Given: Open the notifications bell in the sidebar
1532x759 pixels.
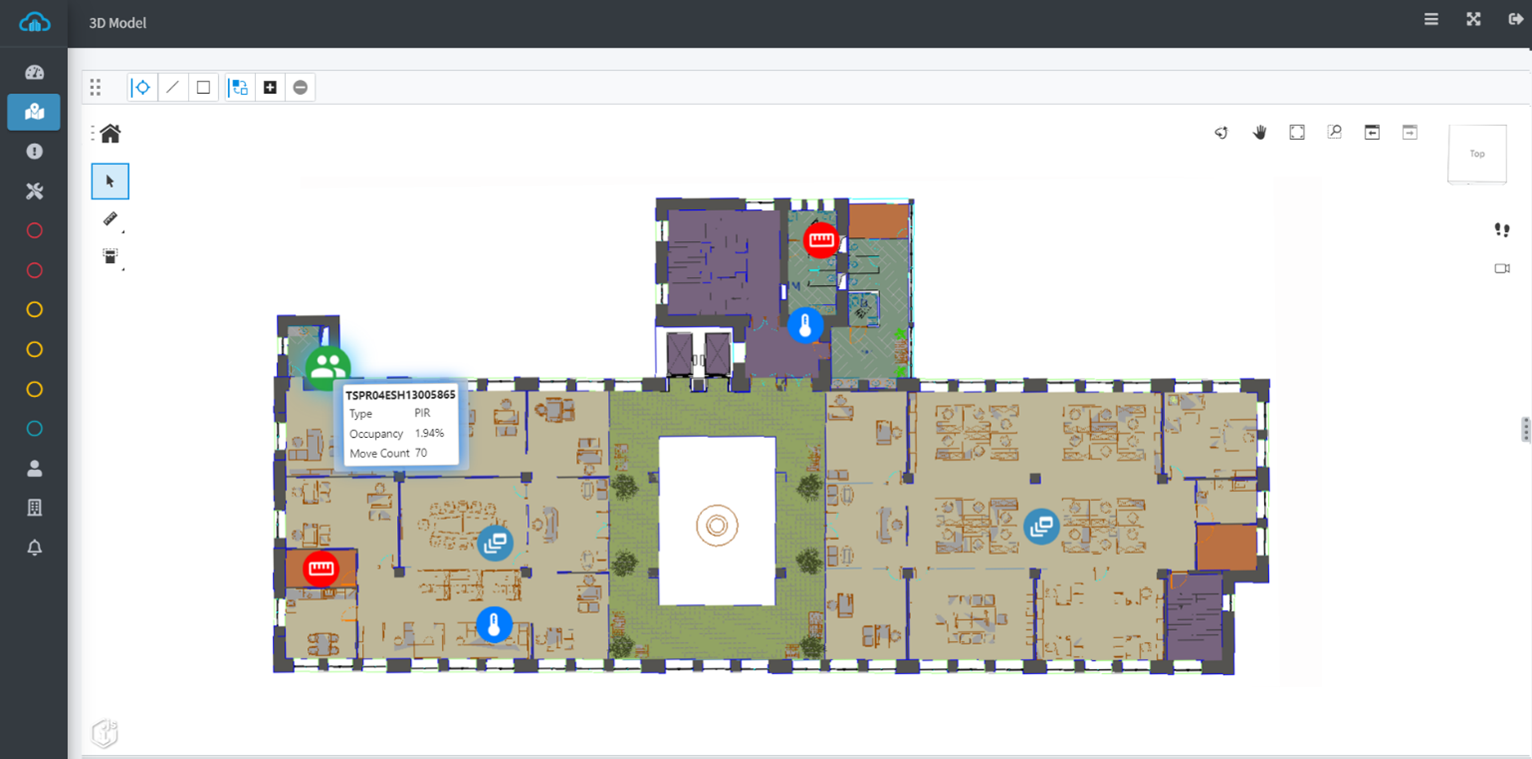Looking at the screenshot, I should 34,547.
